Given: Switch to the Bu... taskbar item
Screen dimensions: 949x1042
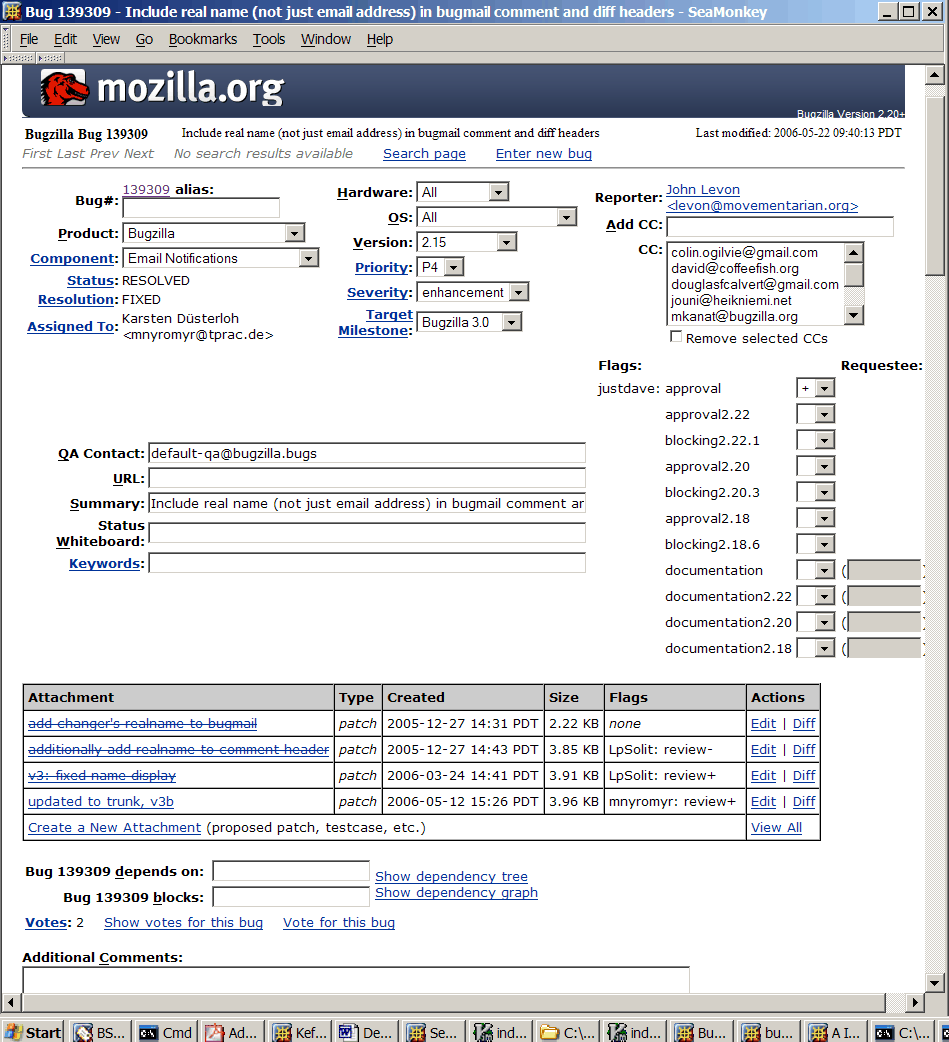Looking at the screenshot, I should [x=702, y=1032].
